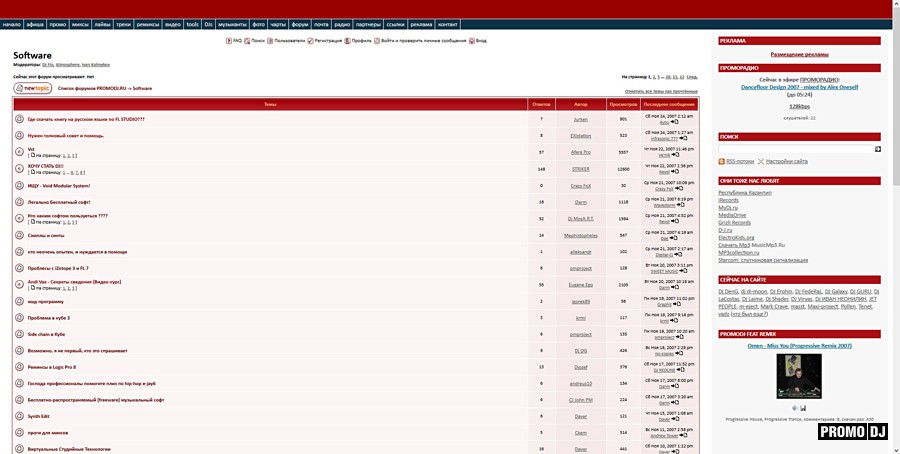
Task: Click След. next page link
Action: pos(692,77)
